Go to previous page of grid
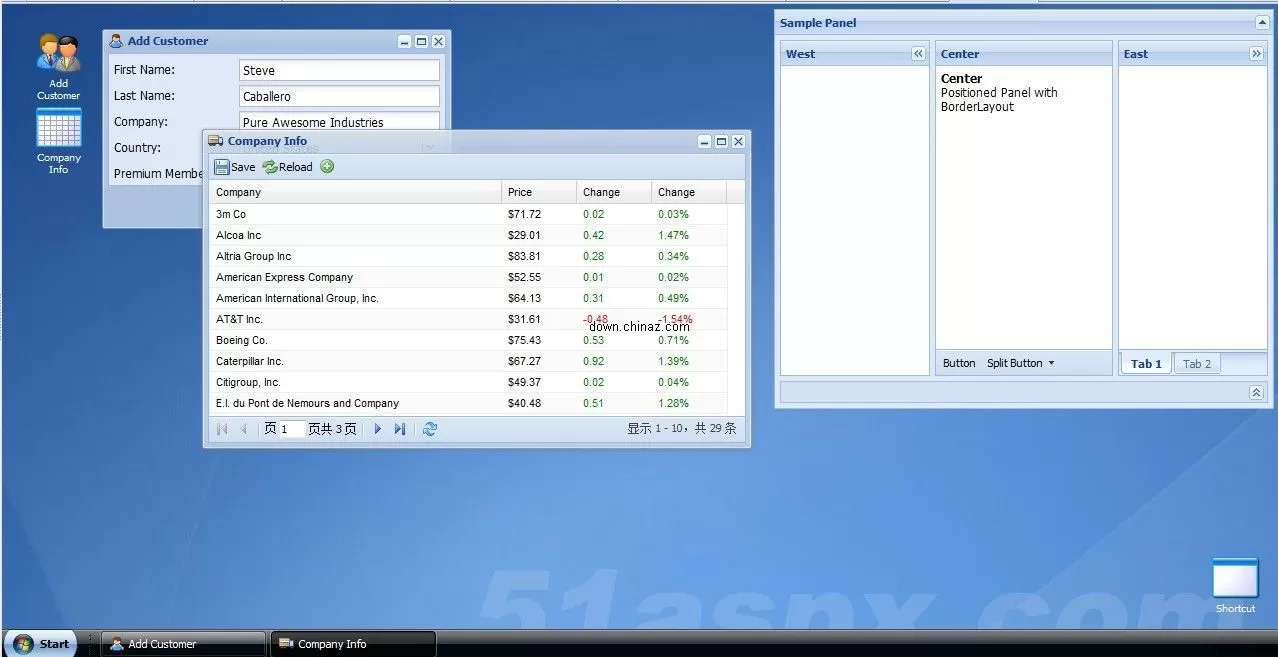Viewport: 1278px width, 657px height. coord(243,429)
